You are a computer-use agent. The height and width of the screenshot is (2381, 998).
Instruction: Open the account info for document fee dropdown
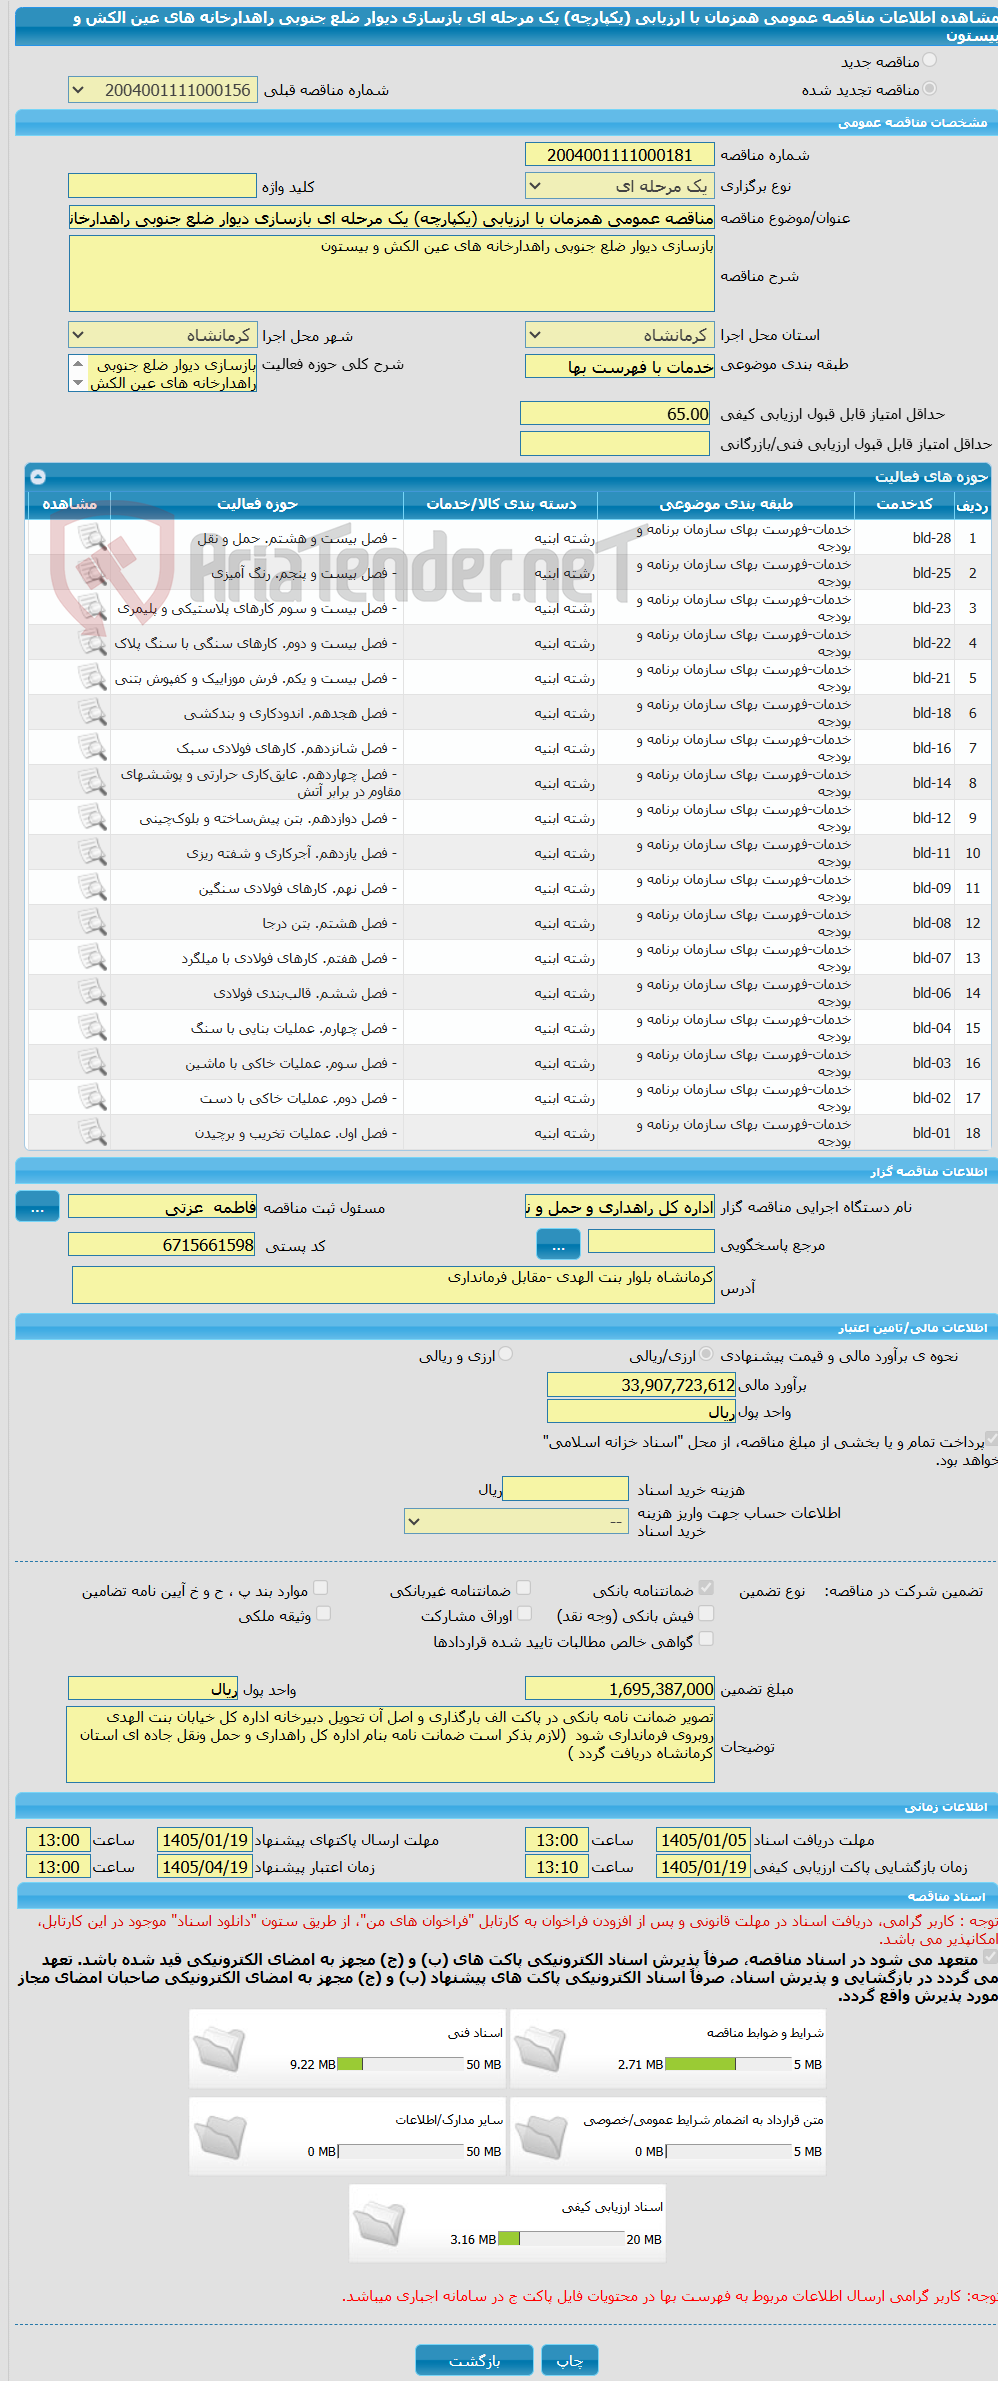517,1522
